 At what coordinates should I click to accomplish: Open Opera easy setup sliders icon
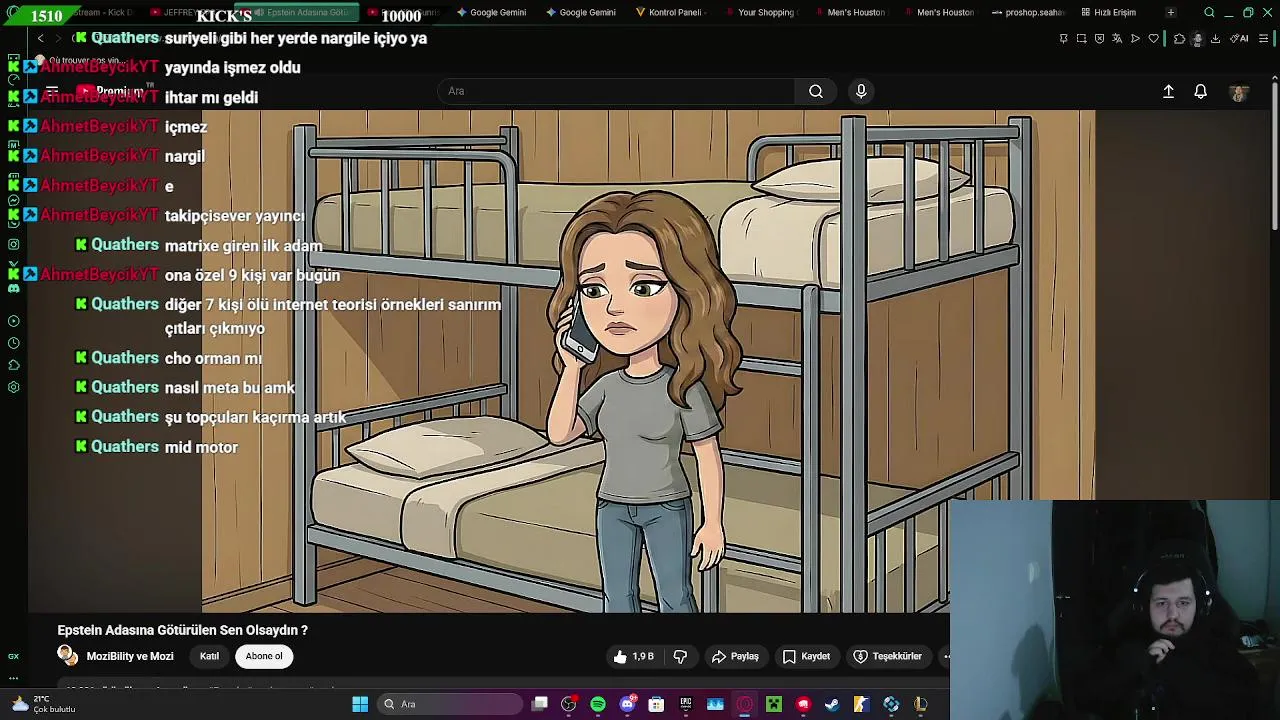point(1263,38)
